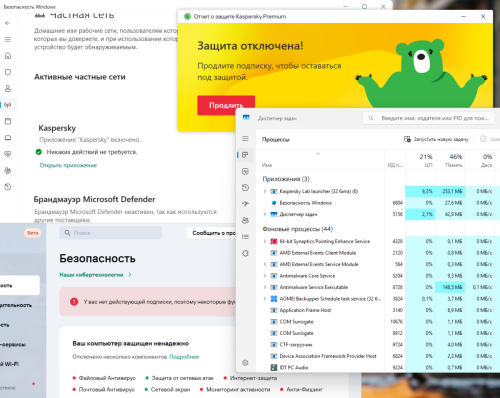Open Users page icon in Task Manager

click(x=245, y=220)
